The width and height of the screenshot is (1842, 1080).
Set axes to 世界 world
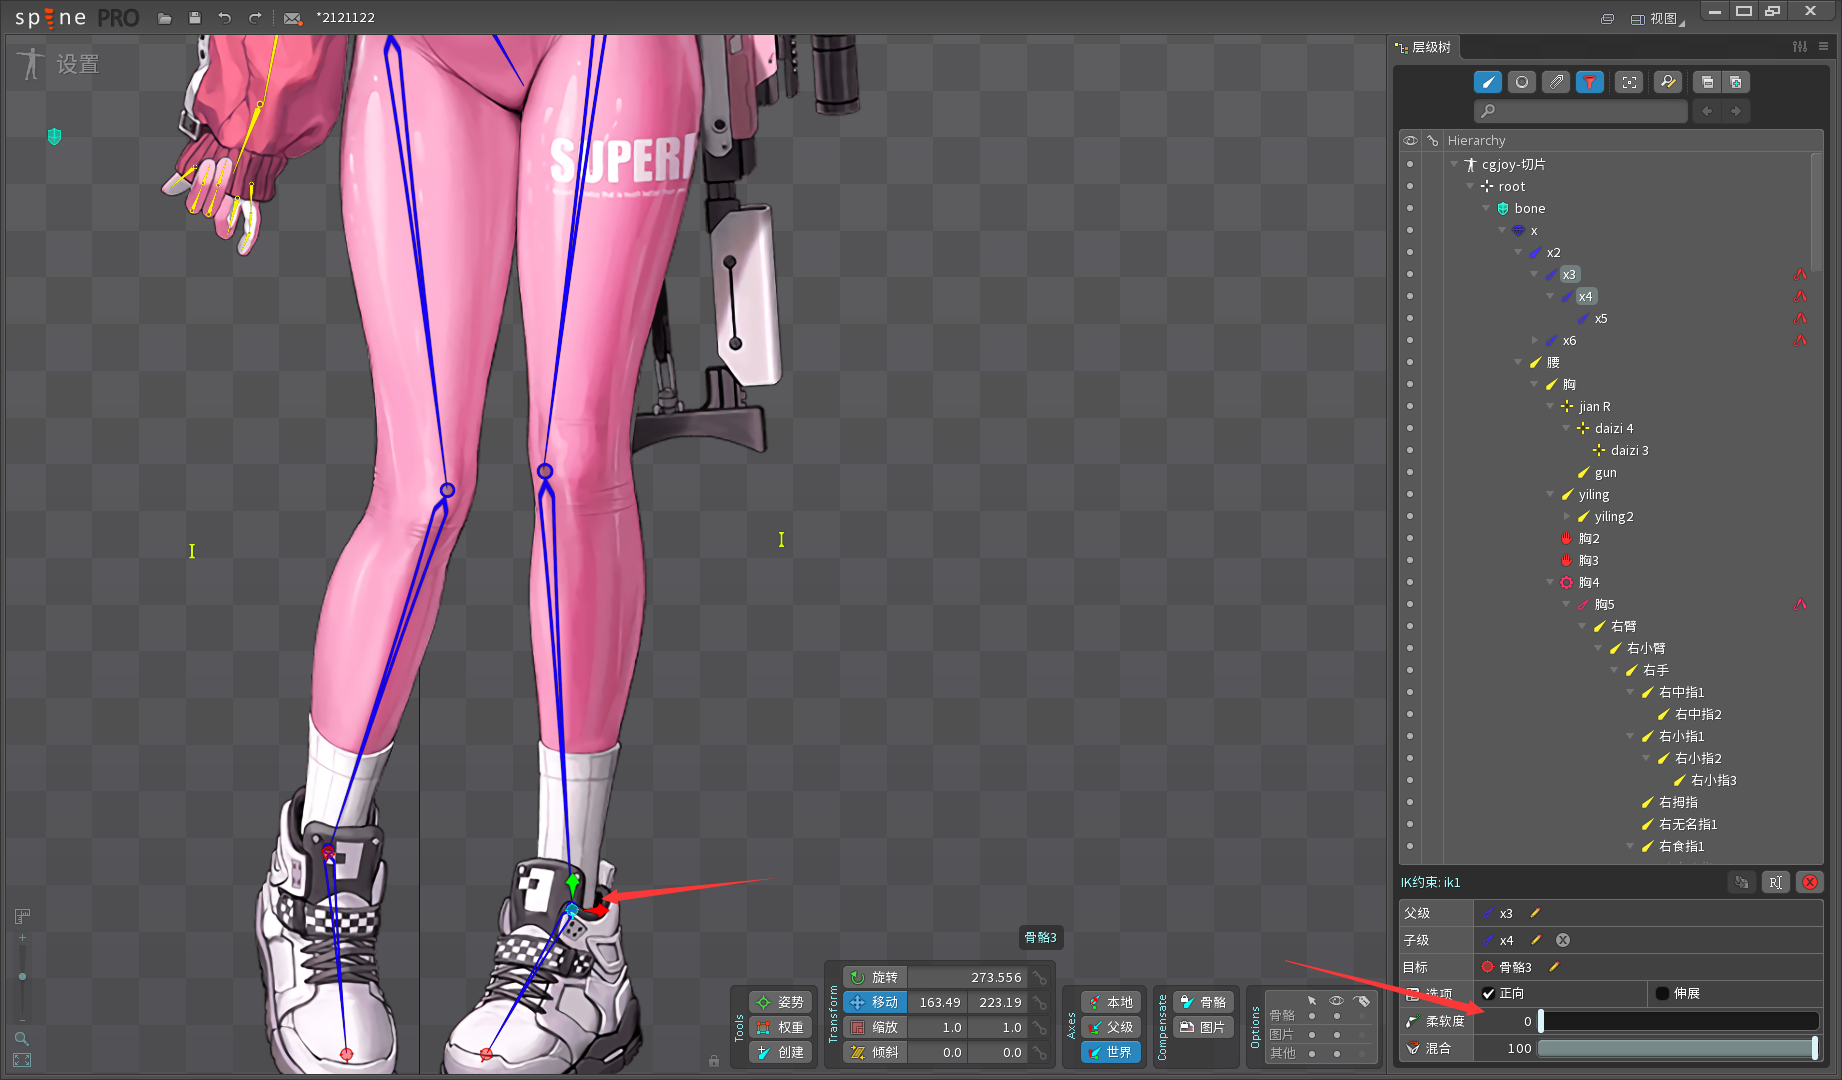pyautogui.click(x=1110, y=1052)
